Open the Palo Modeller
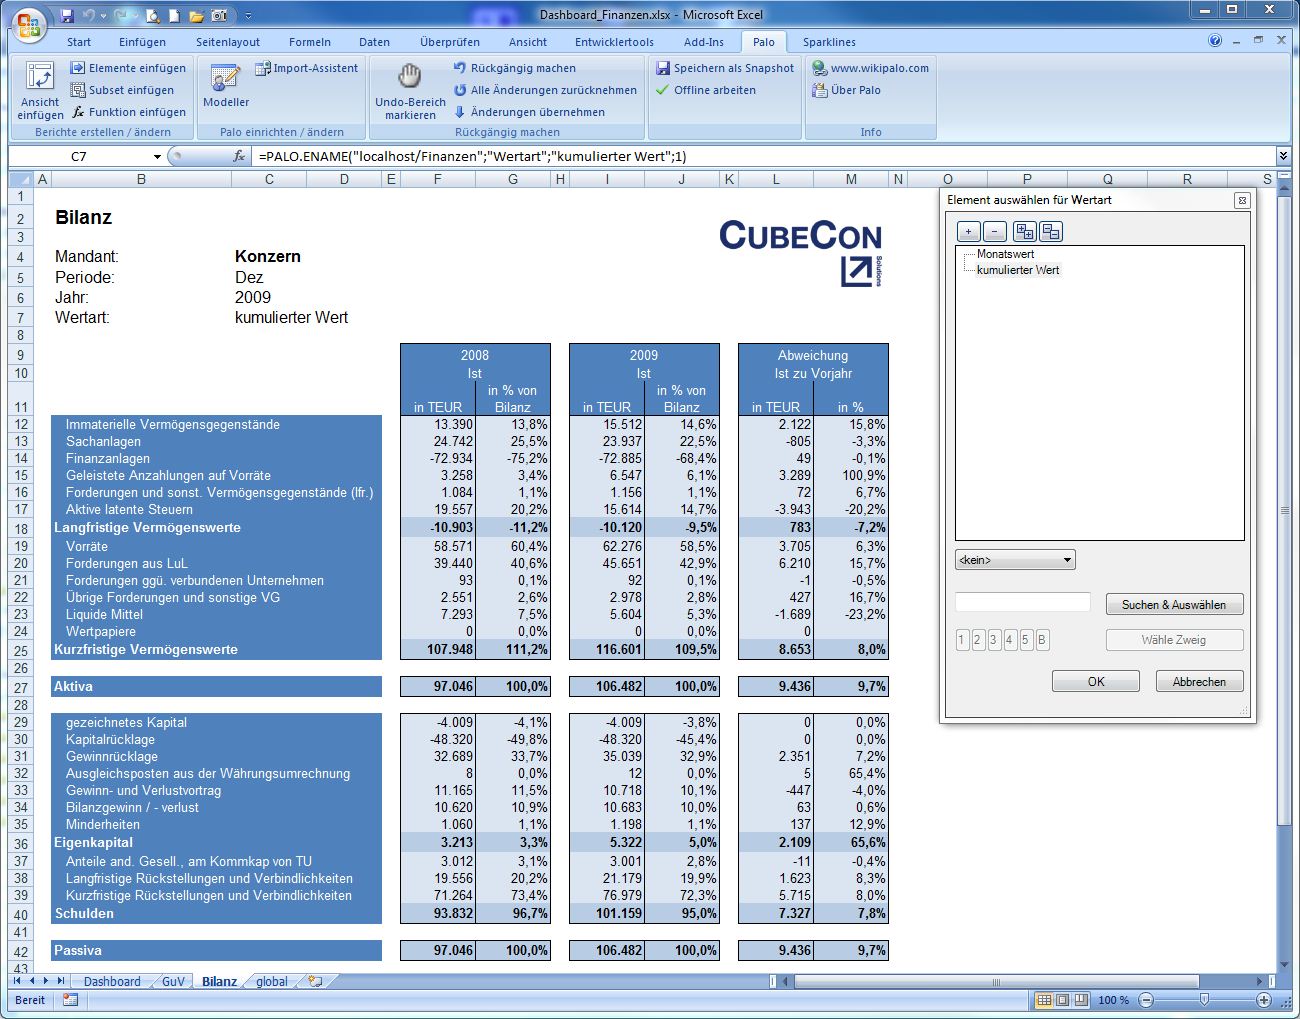The image size is (1300, 1019). point(225,80)
